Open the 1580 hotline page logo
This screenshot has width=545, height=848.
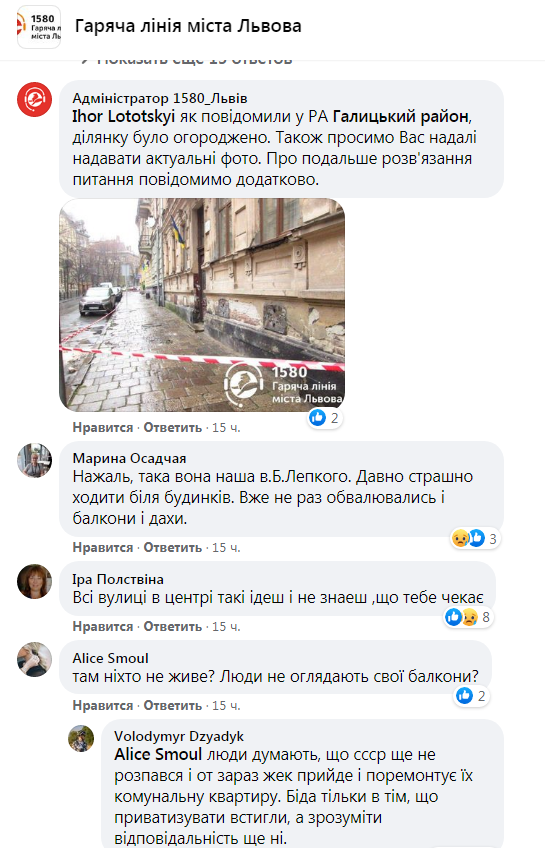pos(39,27)
